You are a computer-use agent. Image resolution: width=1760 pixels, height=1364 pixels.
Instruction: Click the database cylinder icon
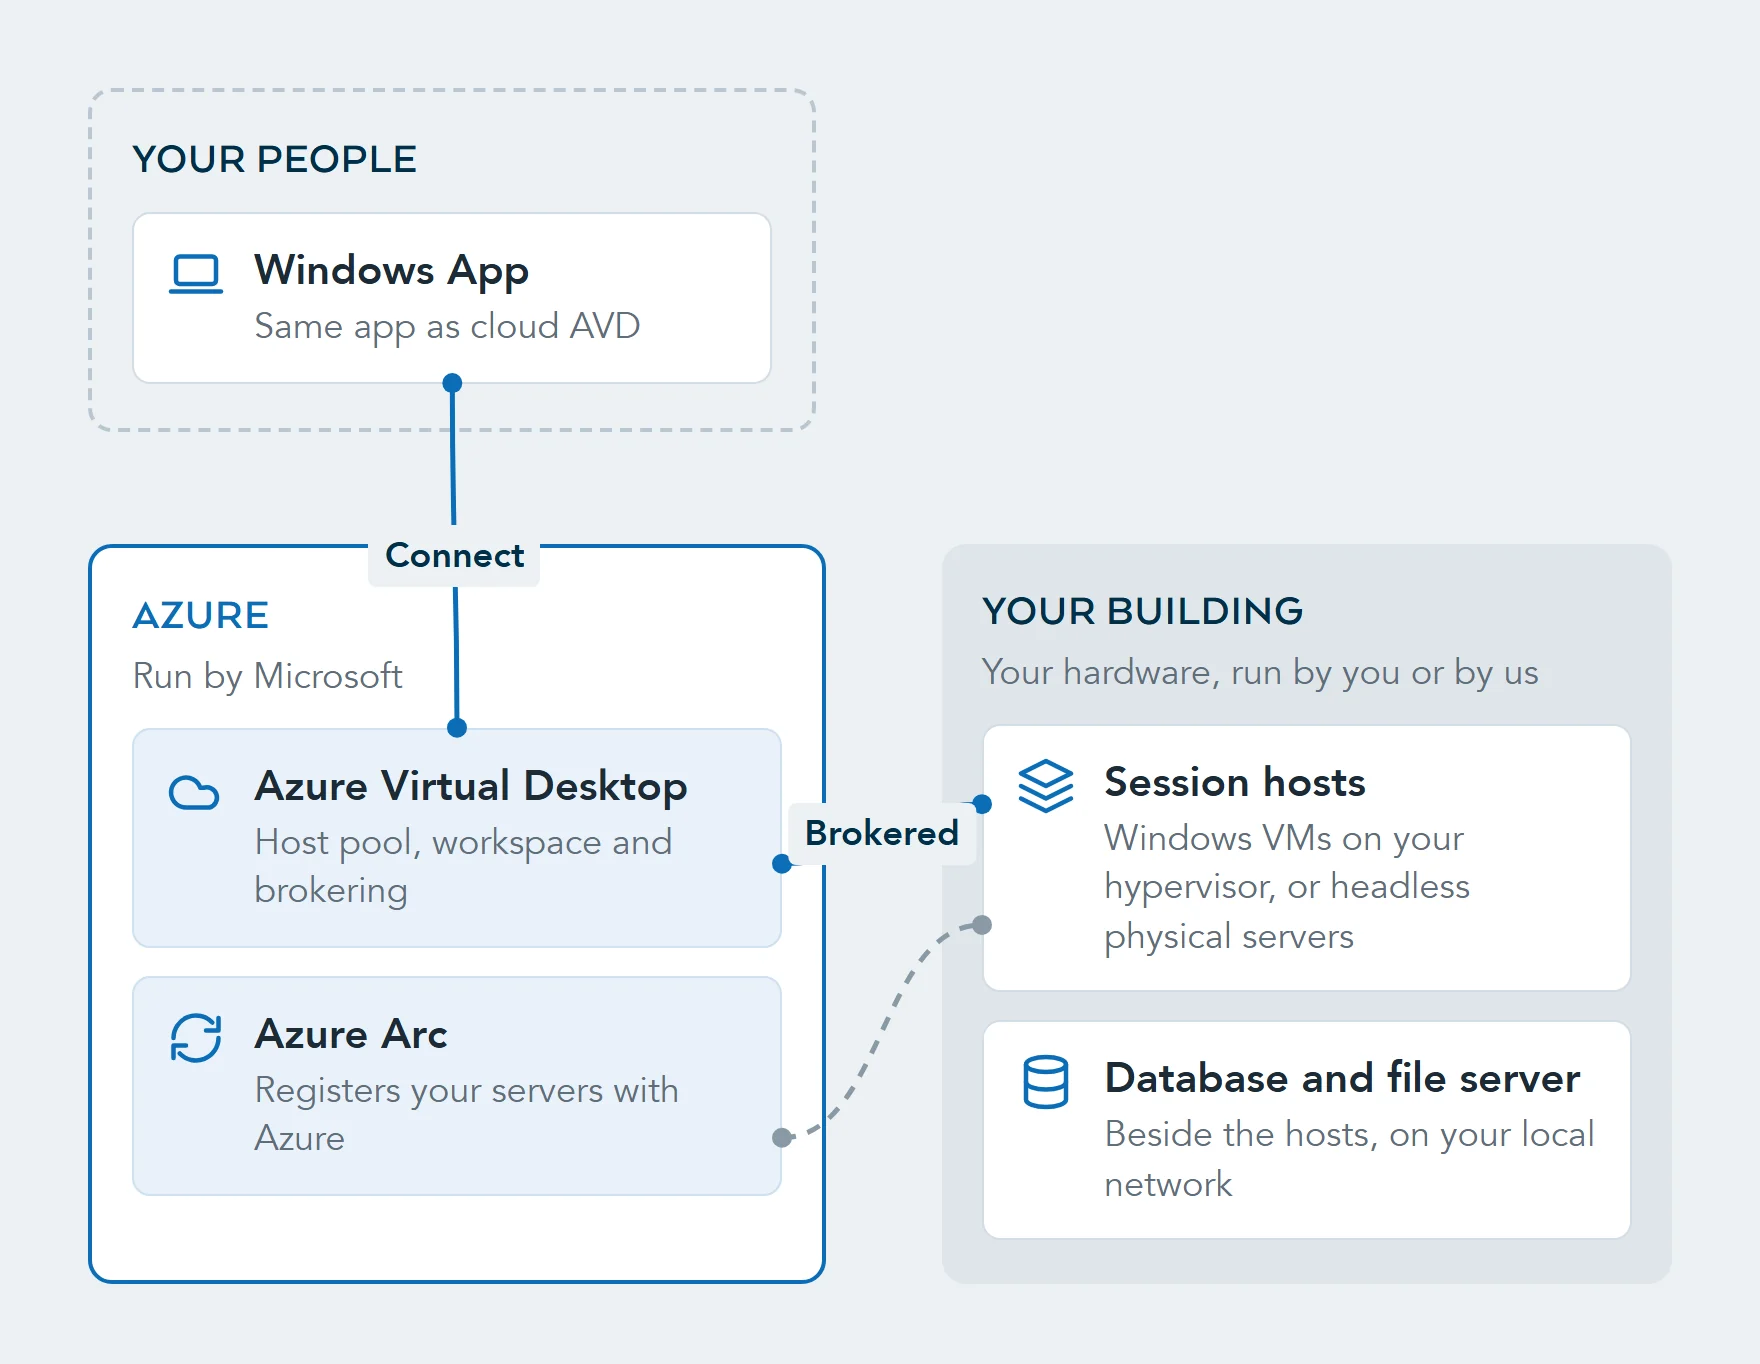[1046, 1082]
